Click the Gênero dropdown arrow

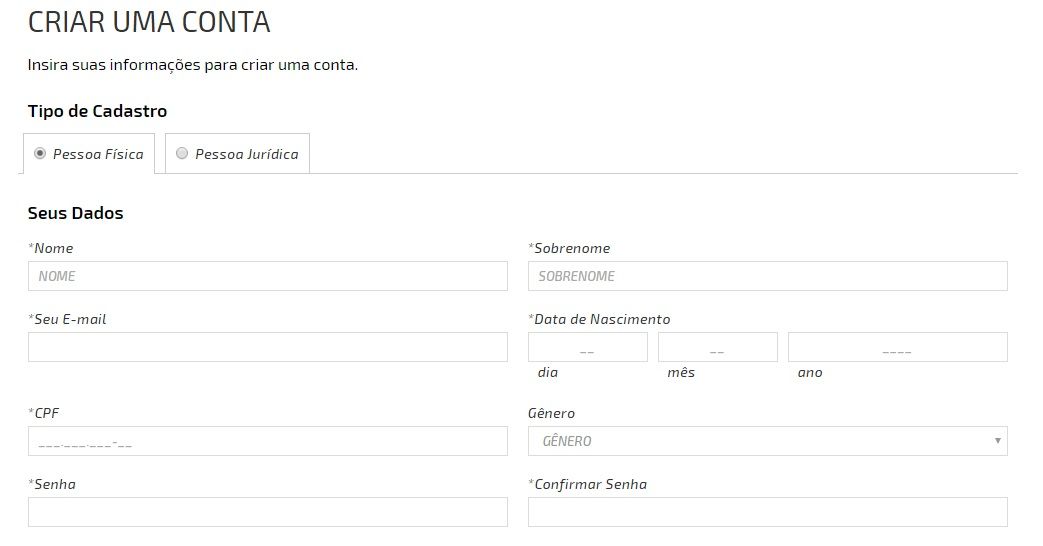point(997,441)
